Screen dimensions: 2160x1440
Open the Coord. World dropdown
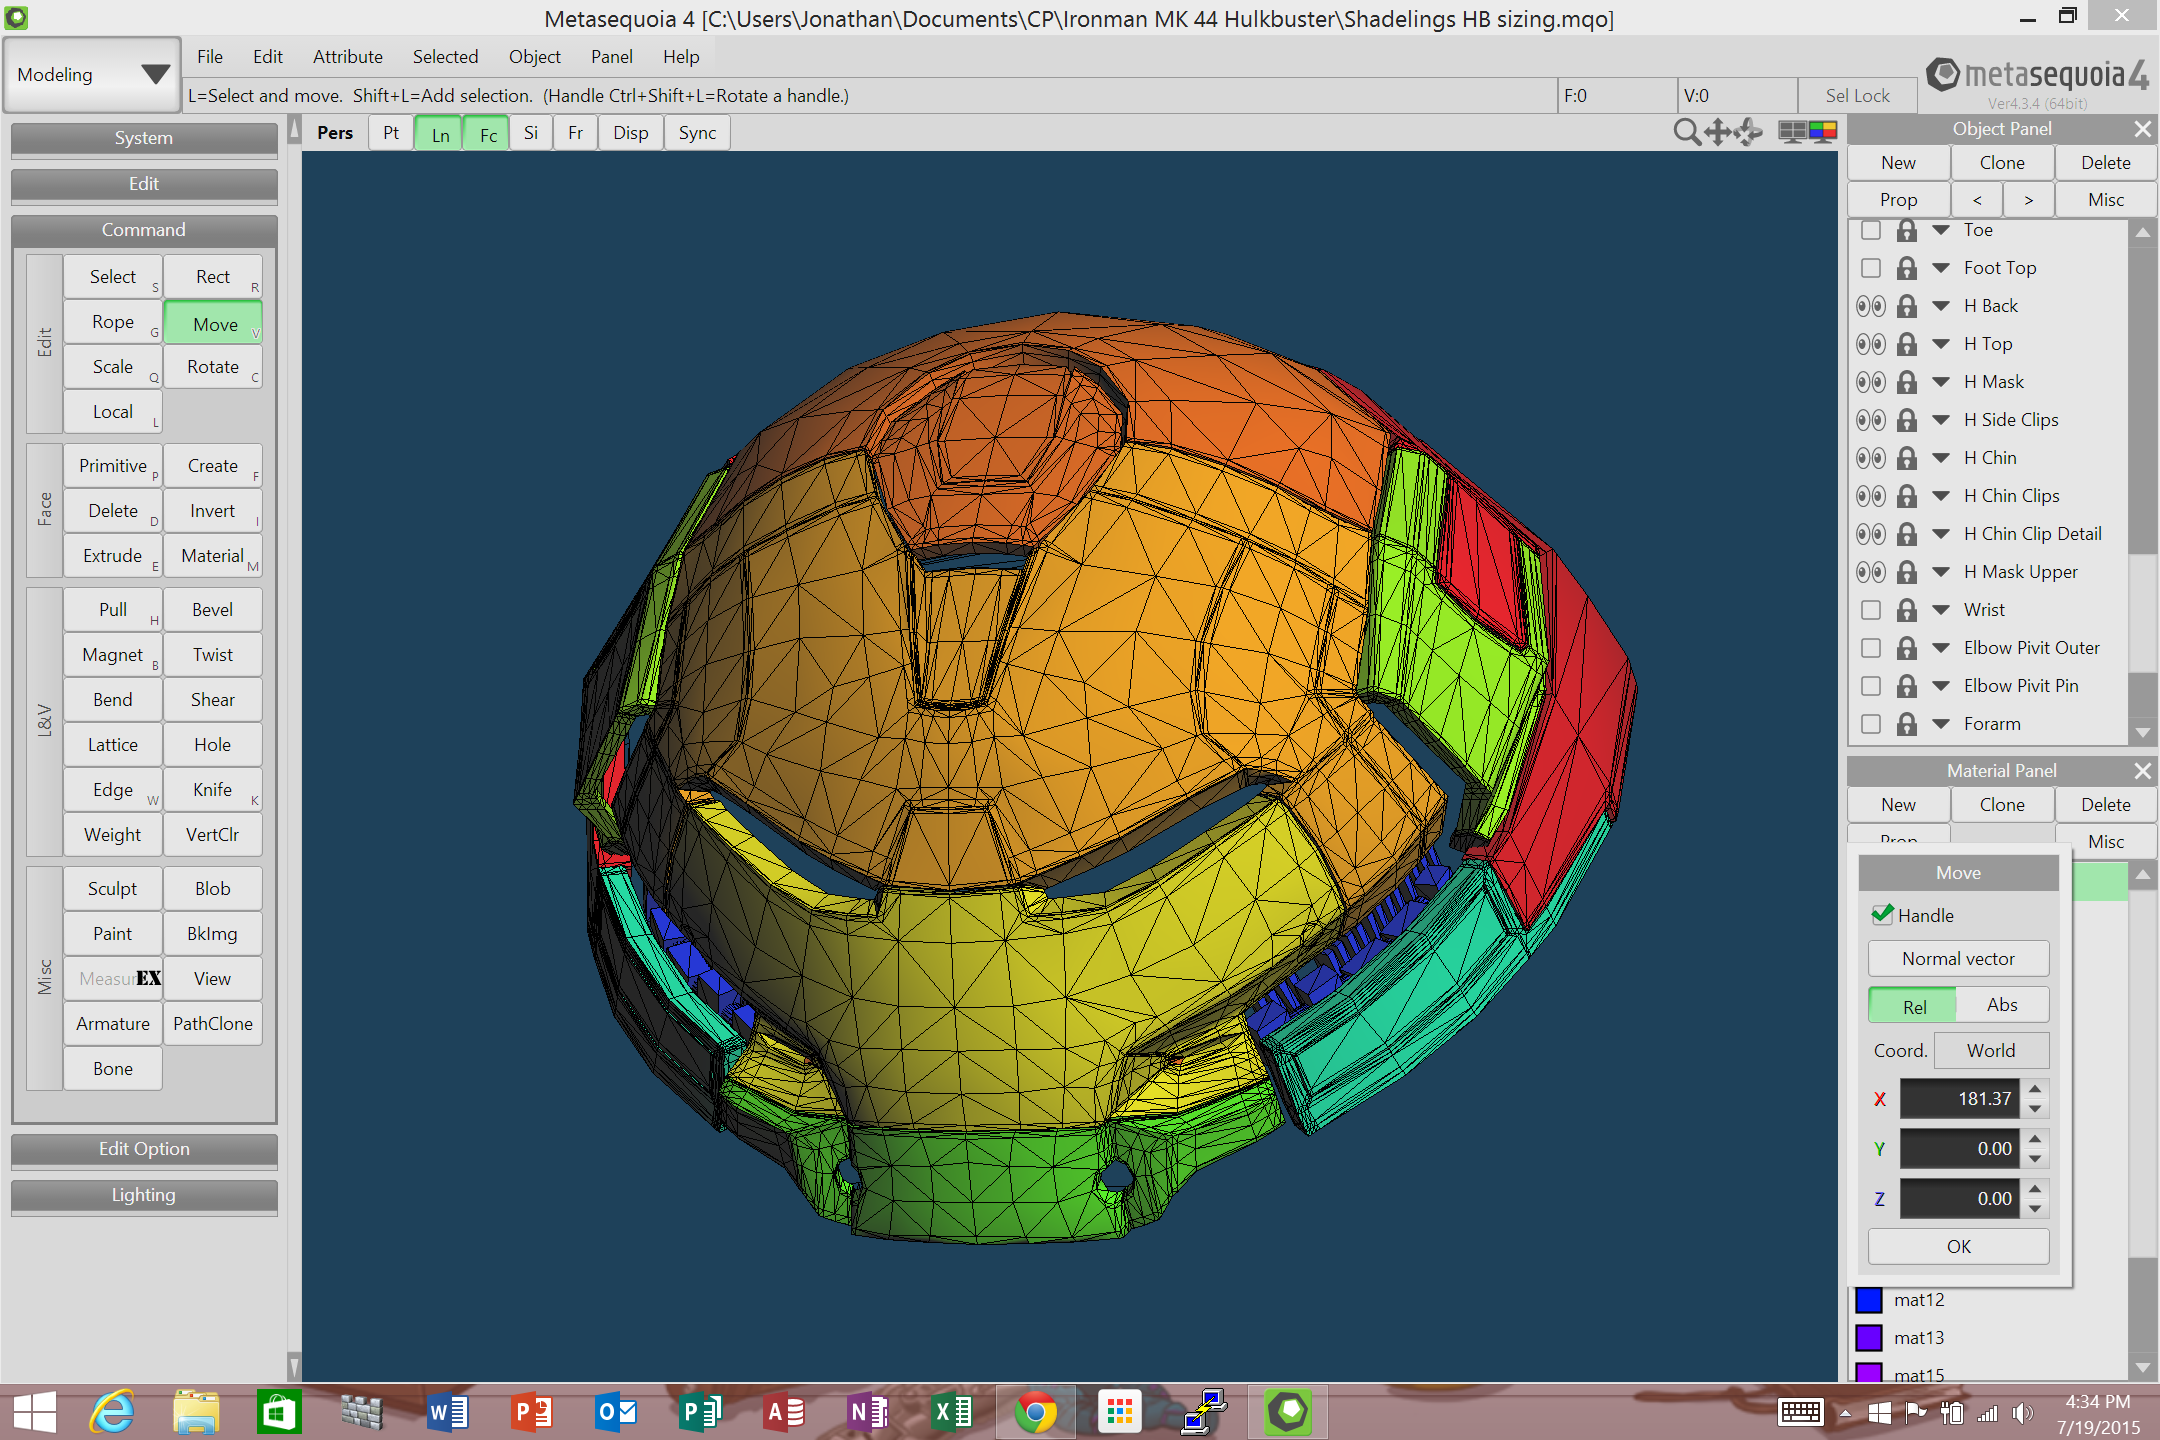tap(1991, 1051)
